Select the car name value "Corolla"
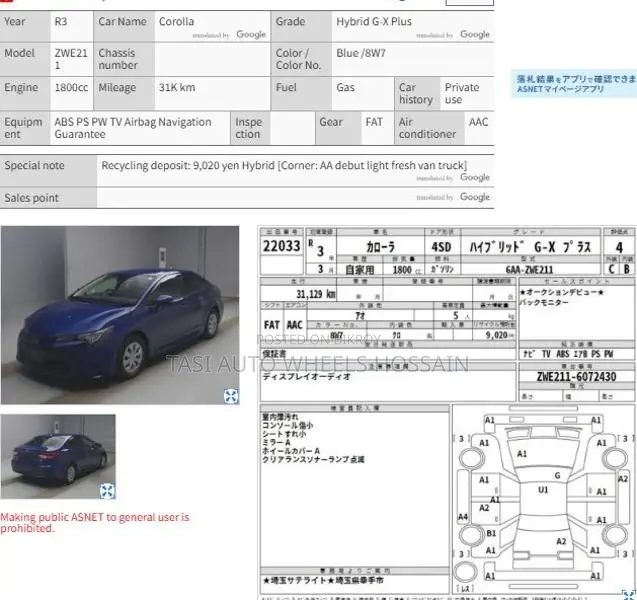637x600 pixels. (176, 22)
